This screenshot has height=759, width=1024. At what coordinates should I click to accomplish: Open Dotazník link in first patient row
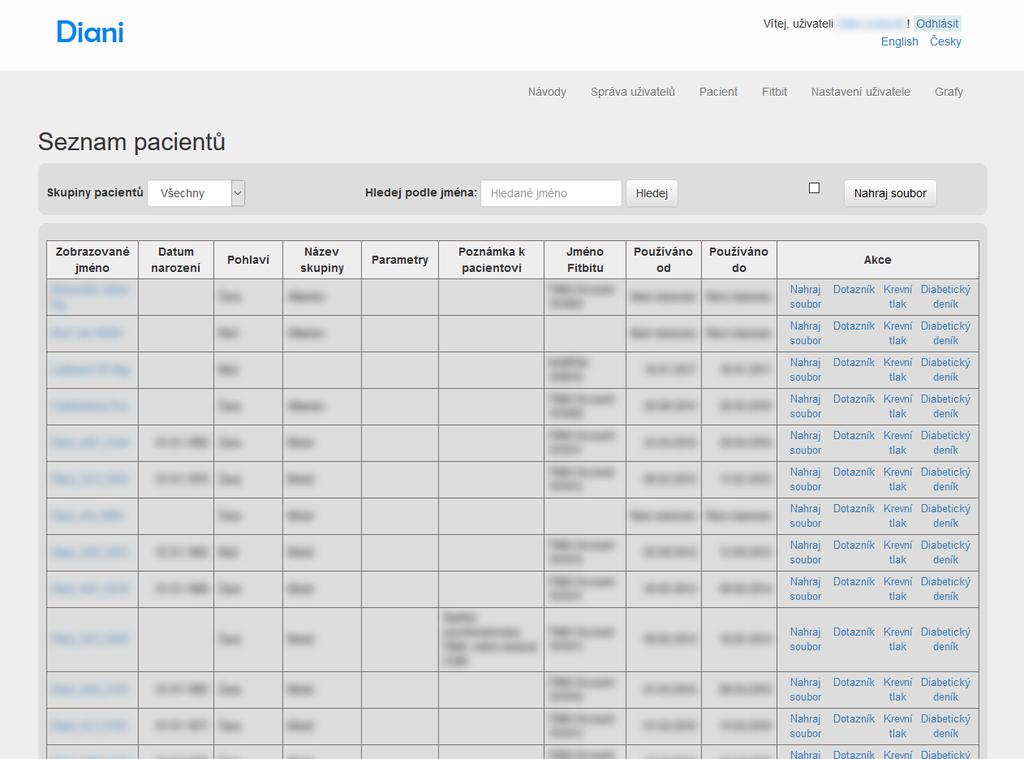click(853, 289)
